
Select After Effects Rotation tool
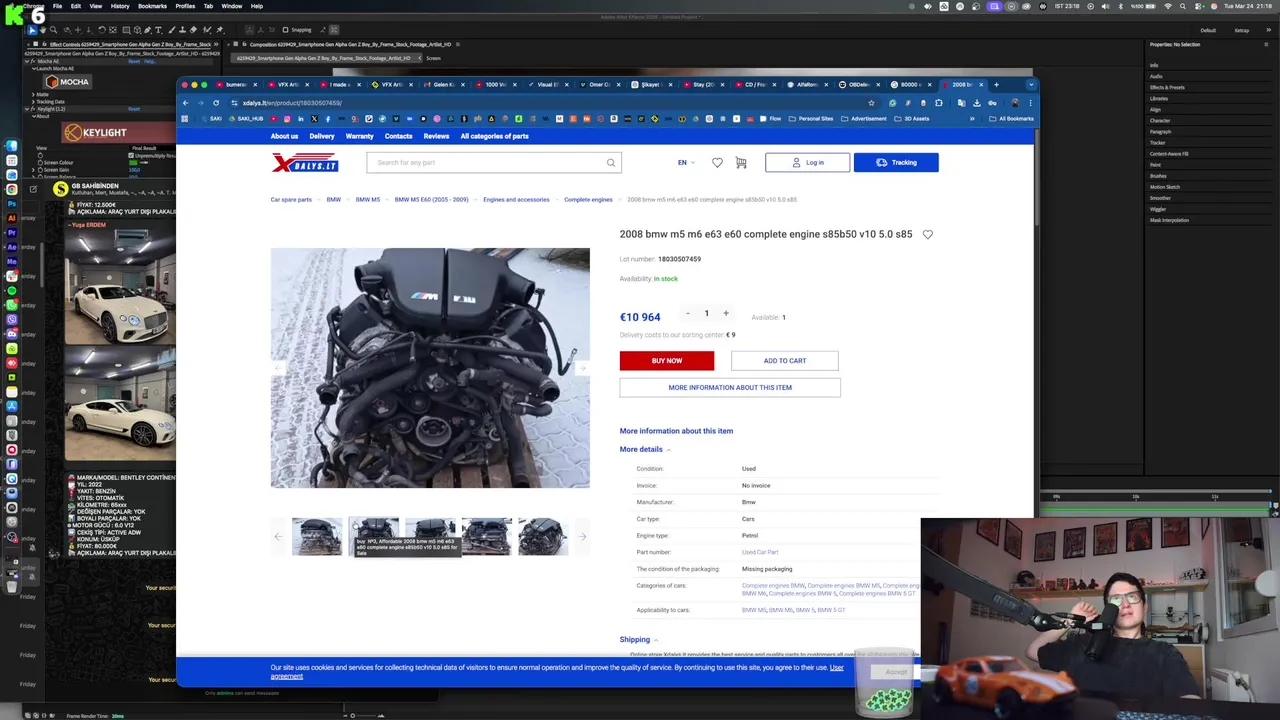[102, 30]
